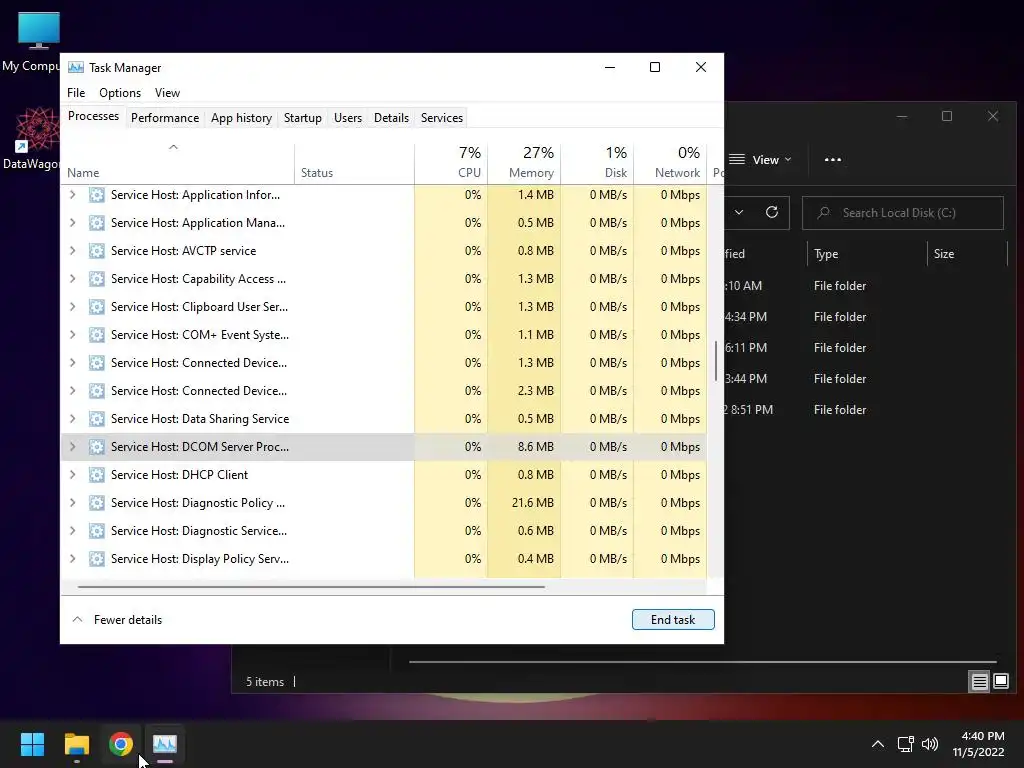Sort File Explorer by Type column
1024x768 pixels.
click(x=867, y=254)
